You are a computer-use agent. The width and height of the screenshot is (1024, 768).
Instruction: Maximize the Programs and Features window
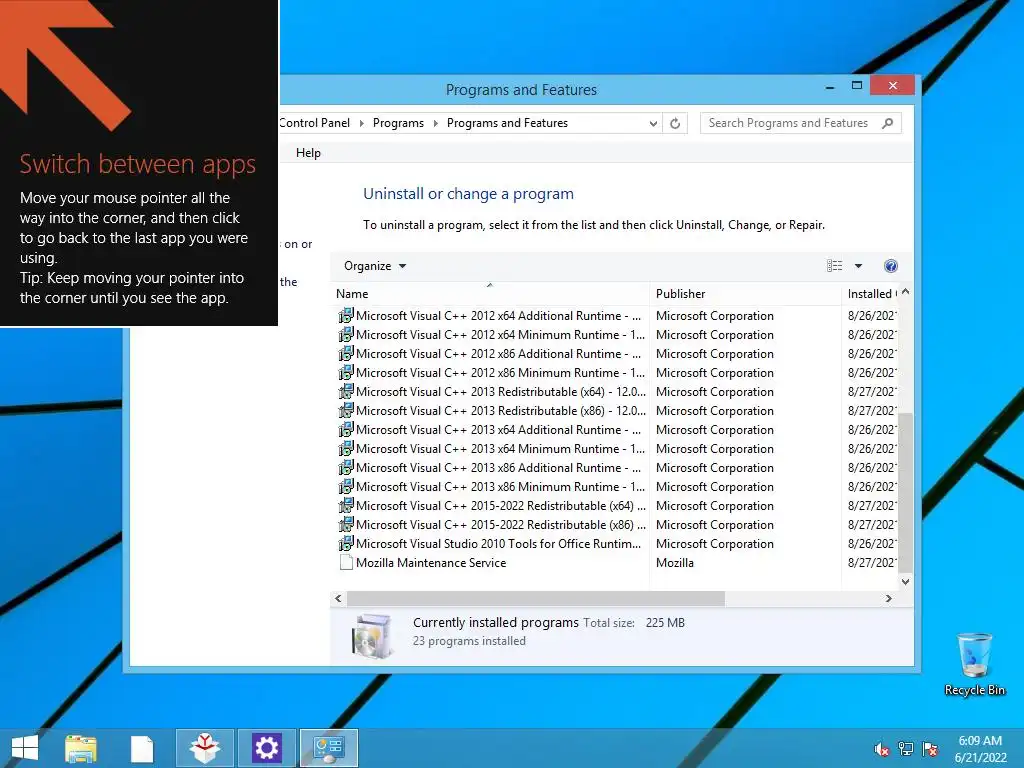pyautogui.click(x=857, y=86)
